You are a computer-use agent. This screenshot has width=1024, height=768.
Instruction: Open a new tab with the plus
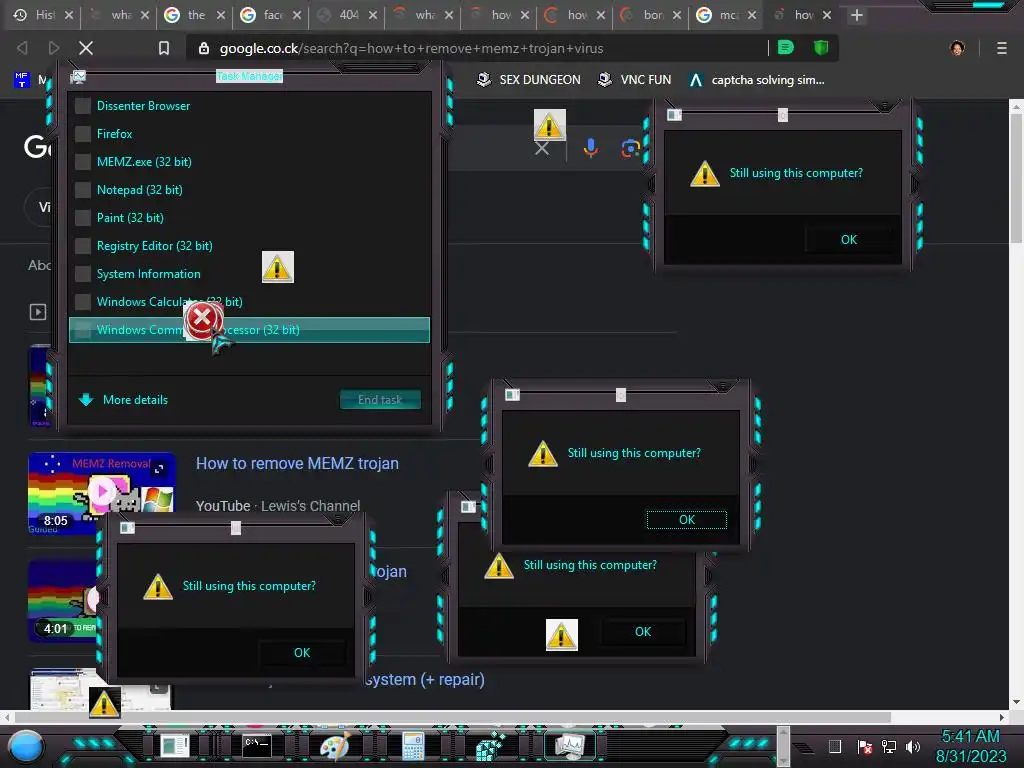857,14
